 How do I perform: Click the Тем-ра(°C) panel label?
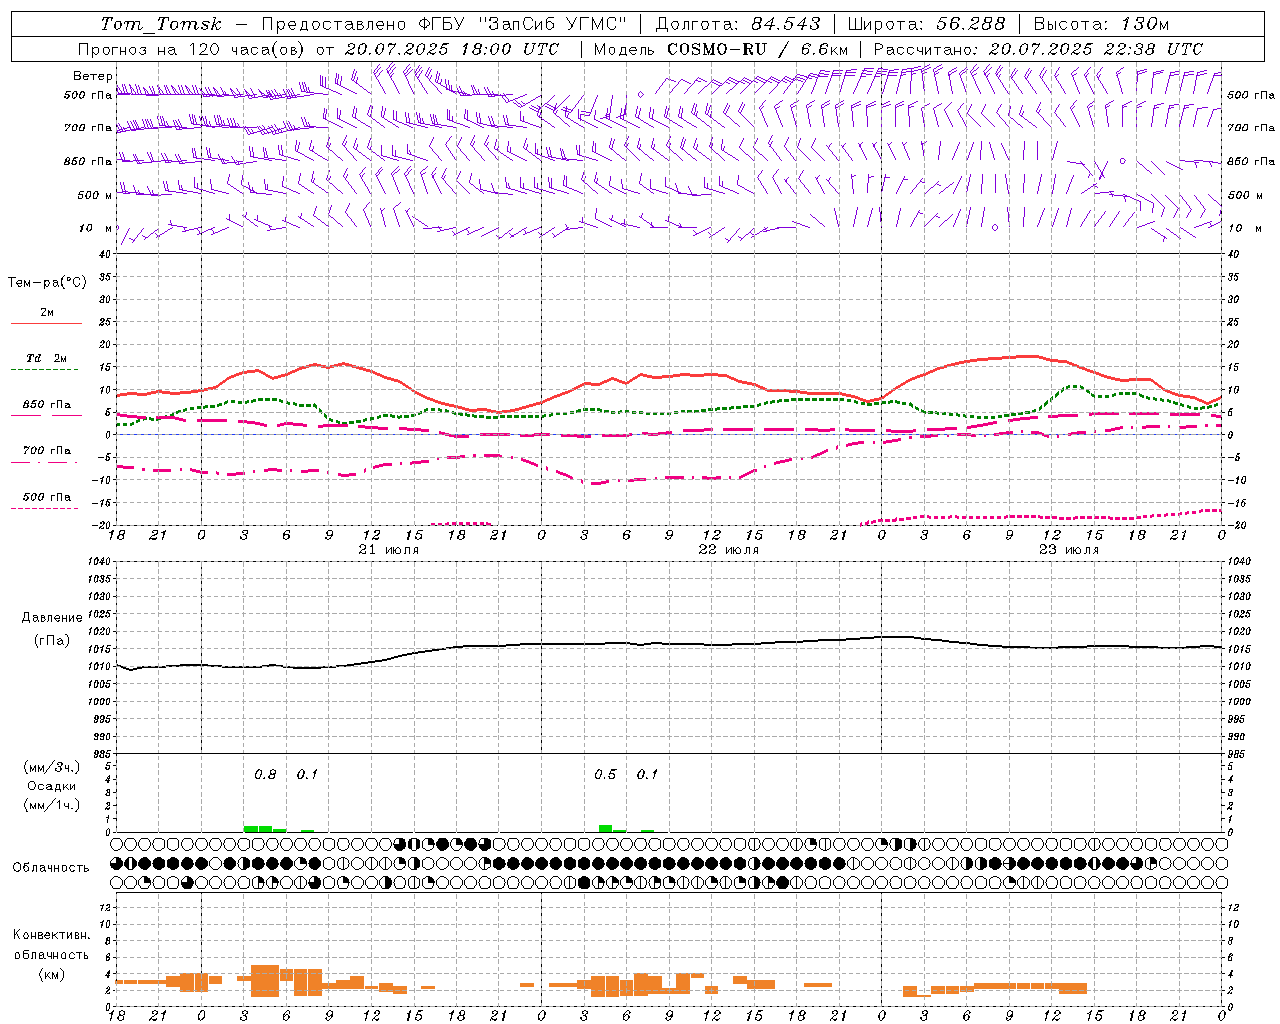tap(47, 283)
